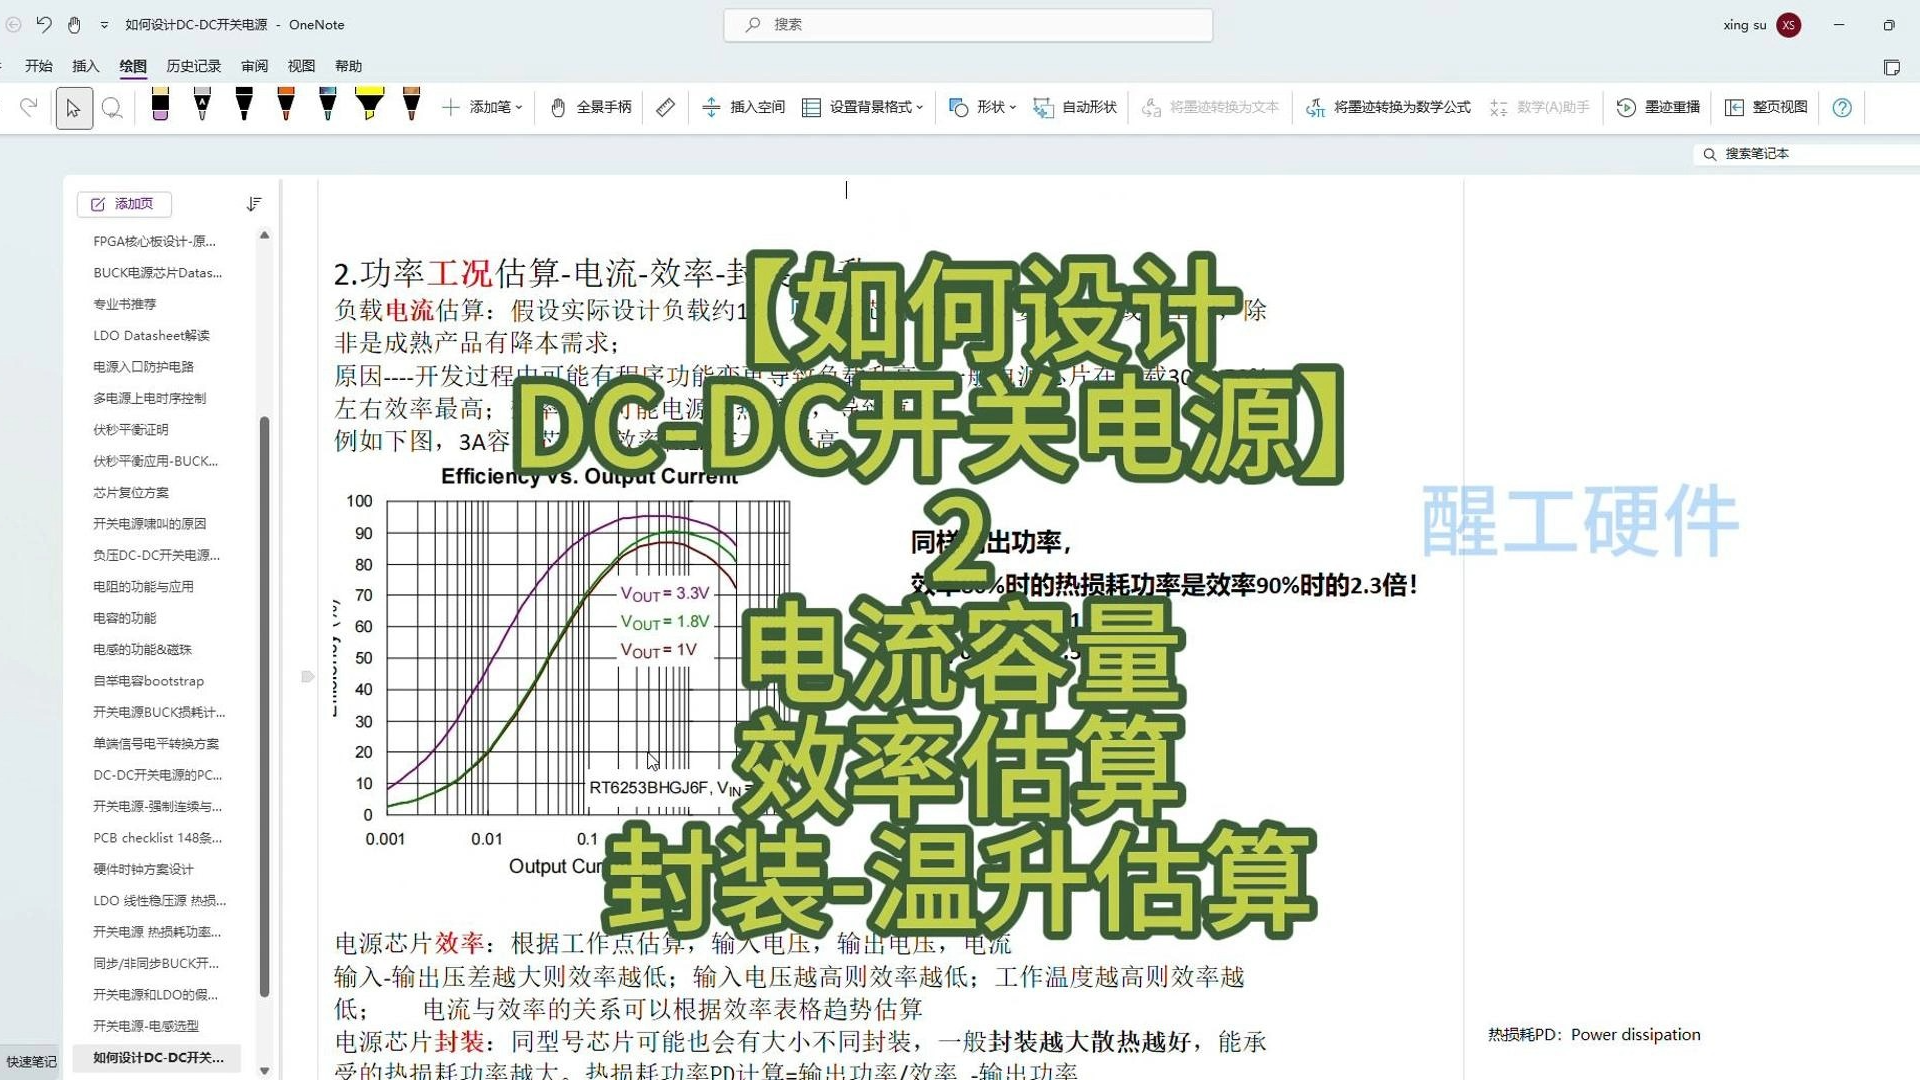Undo the last action

point(44,24)
